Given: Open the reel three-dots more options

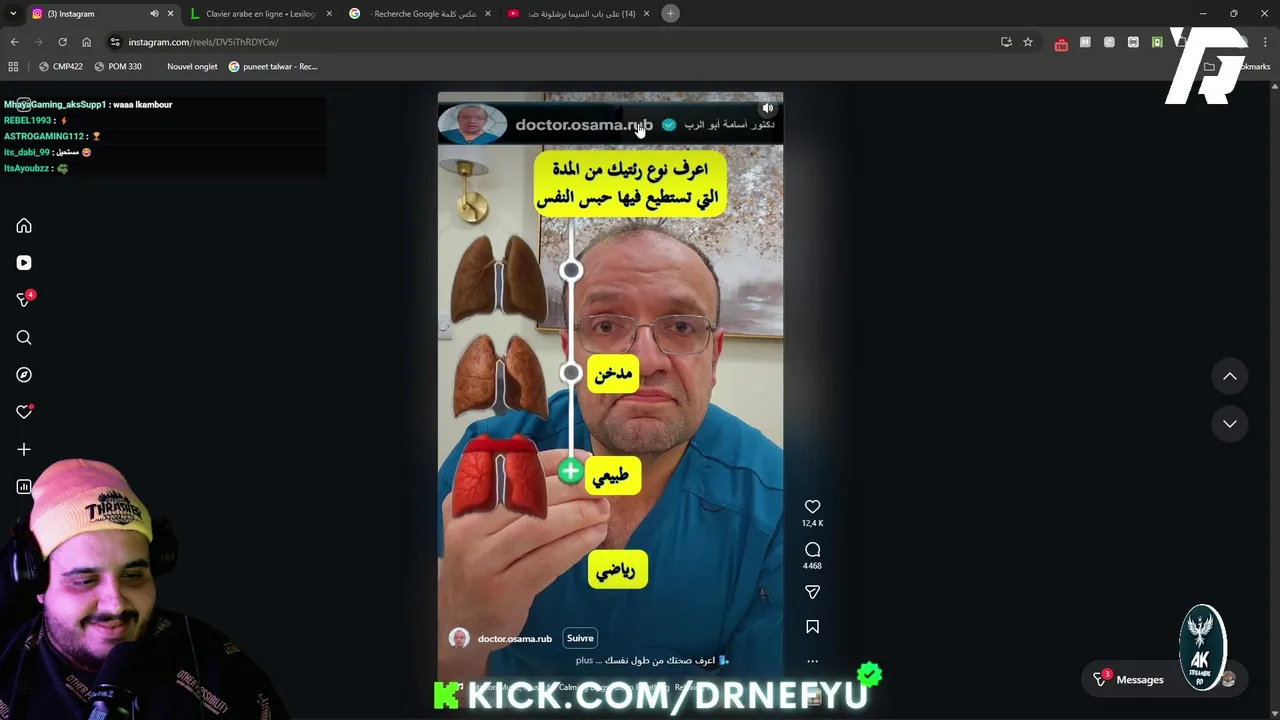Looking at the screenshot, I should [x=812, y=661].
